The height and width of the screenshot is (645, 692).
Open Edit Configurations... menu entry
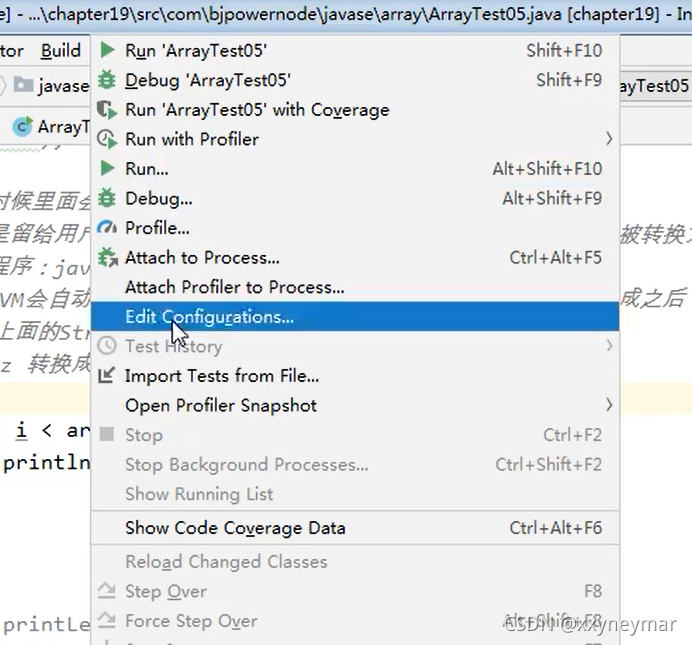click(x=355, y=316)
